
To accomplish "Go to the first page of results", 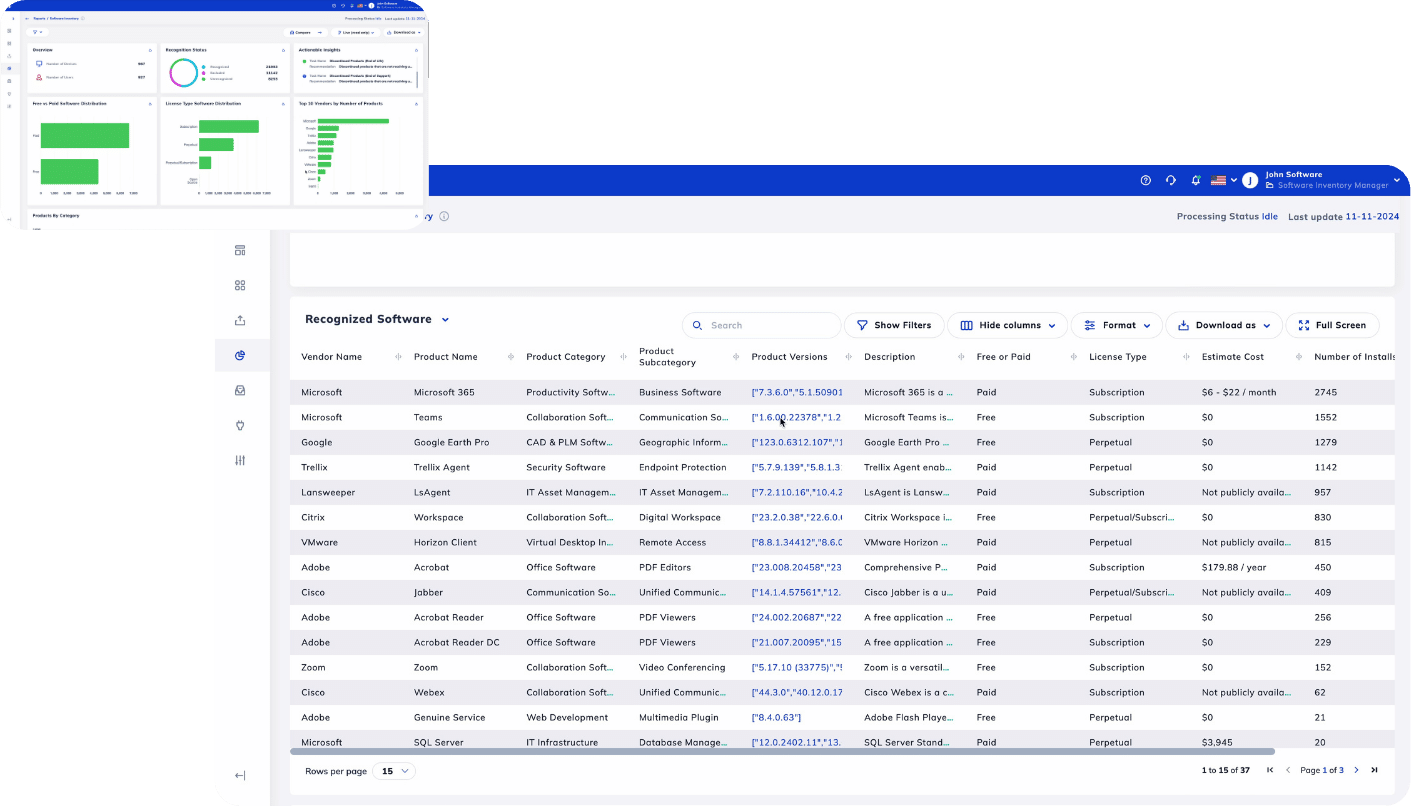I will 1270,770.
